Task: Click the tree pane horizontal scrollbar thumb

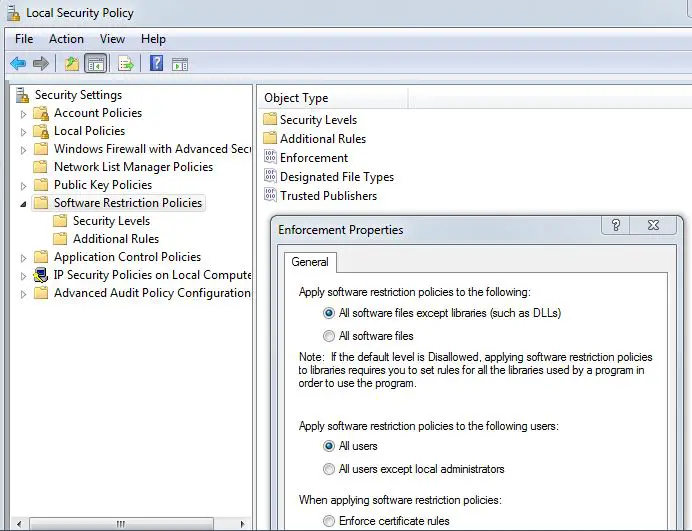Action: pos(121,524)
